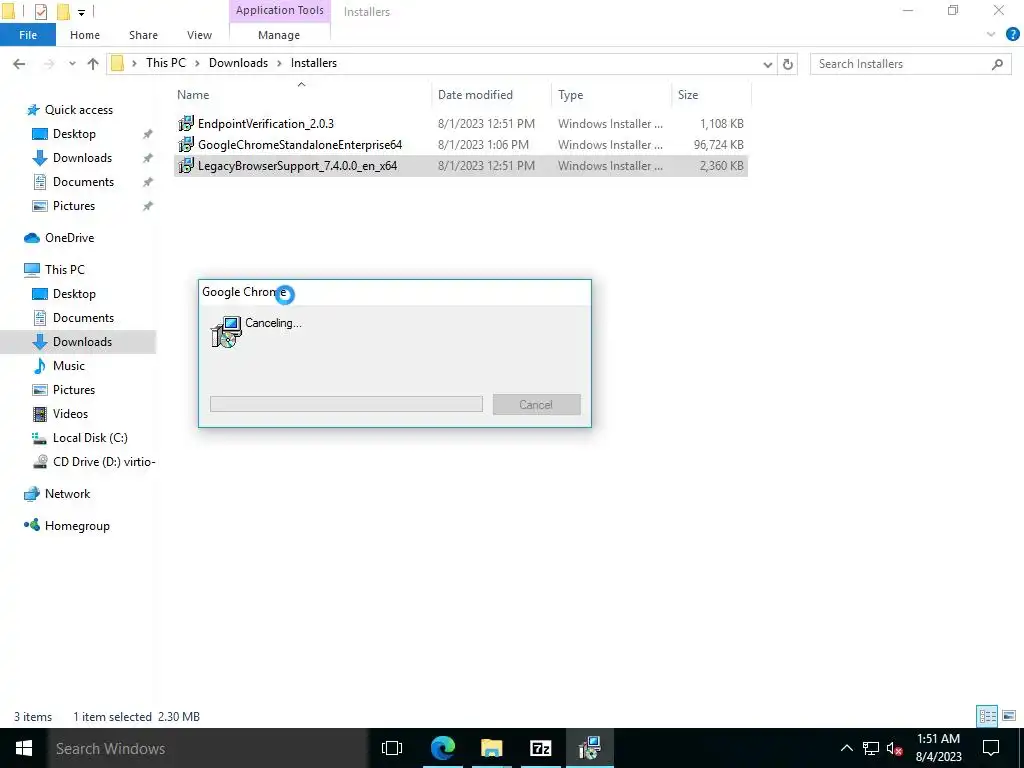Image resolution: width=1024 pixels, height=768 pixels.
Task: Open recent locations dropdown arrow
Action: pyautogui.click(x=72, y=63)
